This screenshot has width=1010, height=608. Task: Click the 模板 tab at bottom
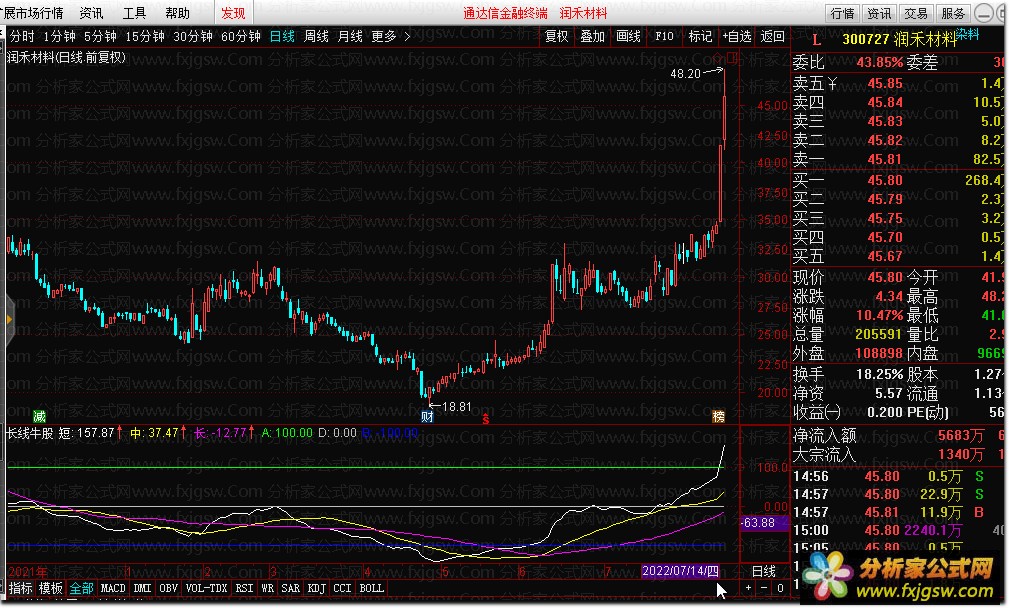click(51, 588)
